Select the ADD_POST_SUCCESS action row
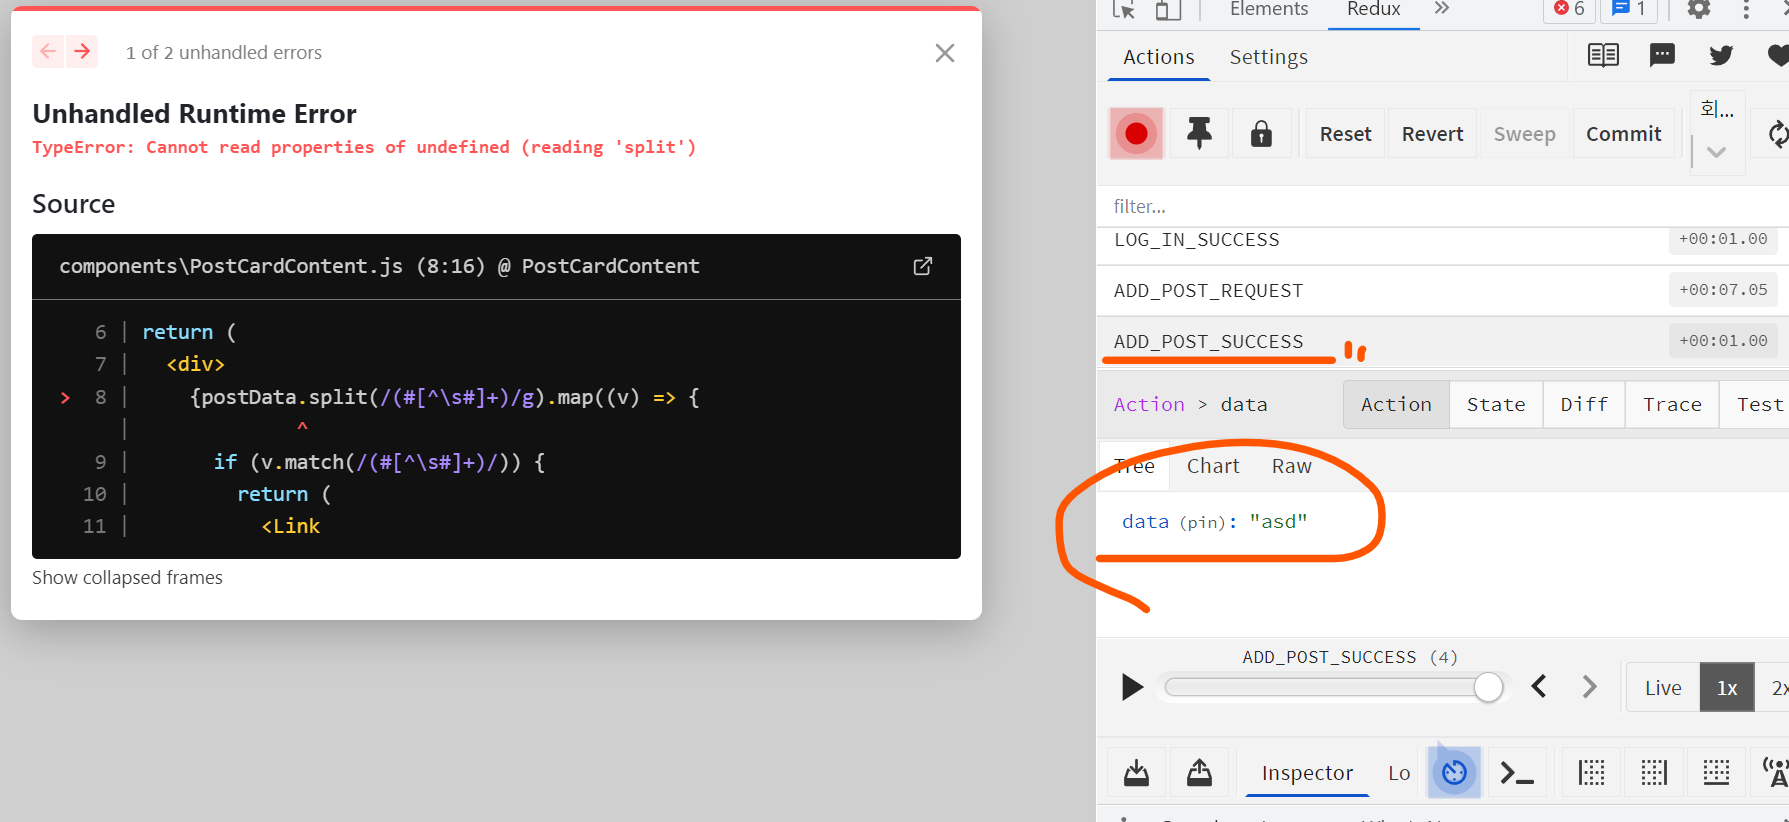 tap(1442, 342)
